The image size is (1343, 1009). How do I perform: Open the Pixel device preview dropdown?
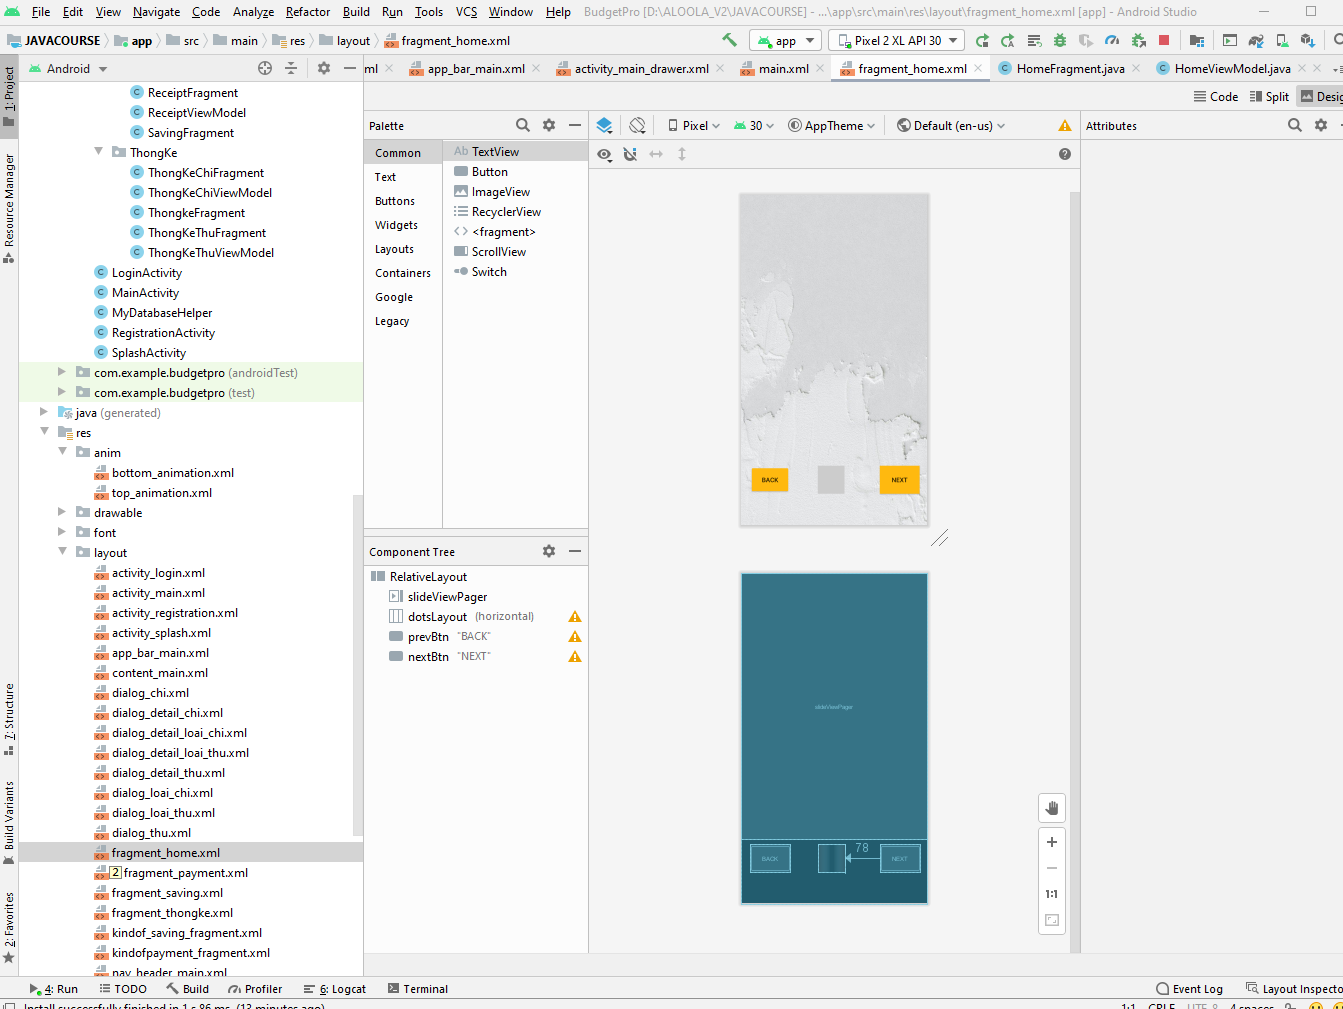(x=693, y=126)
